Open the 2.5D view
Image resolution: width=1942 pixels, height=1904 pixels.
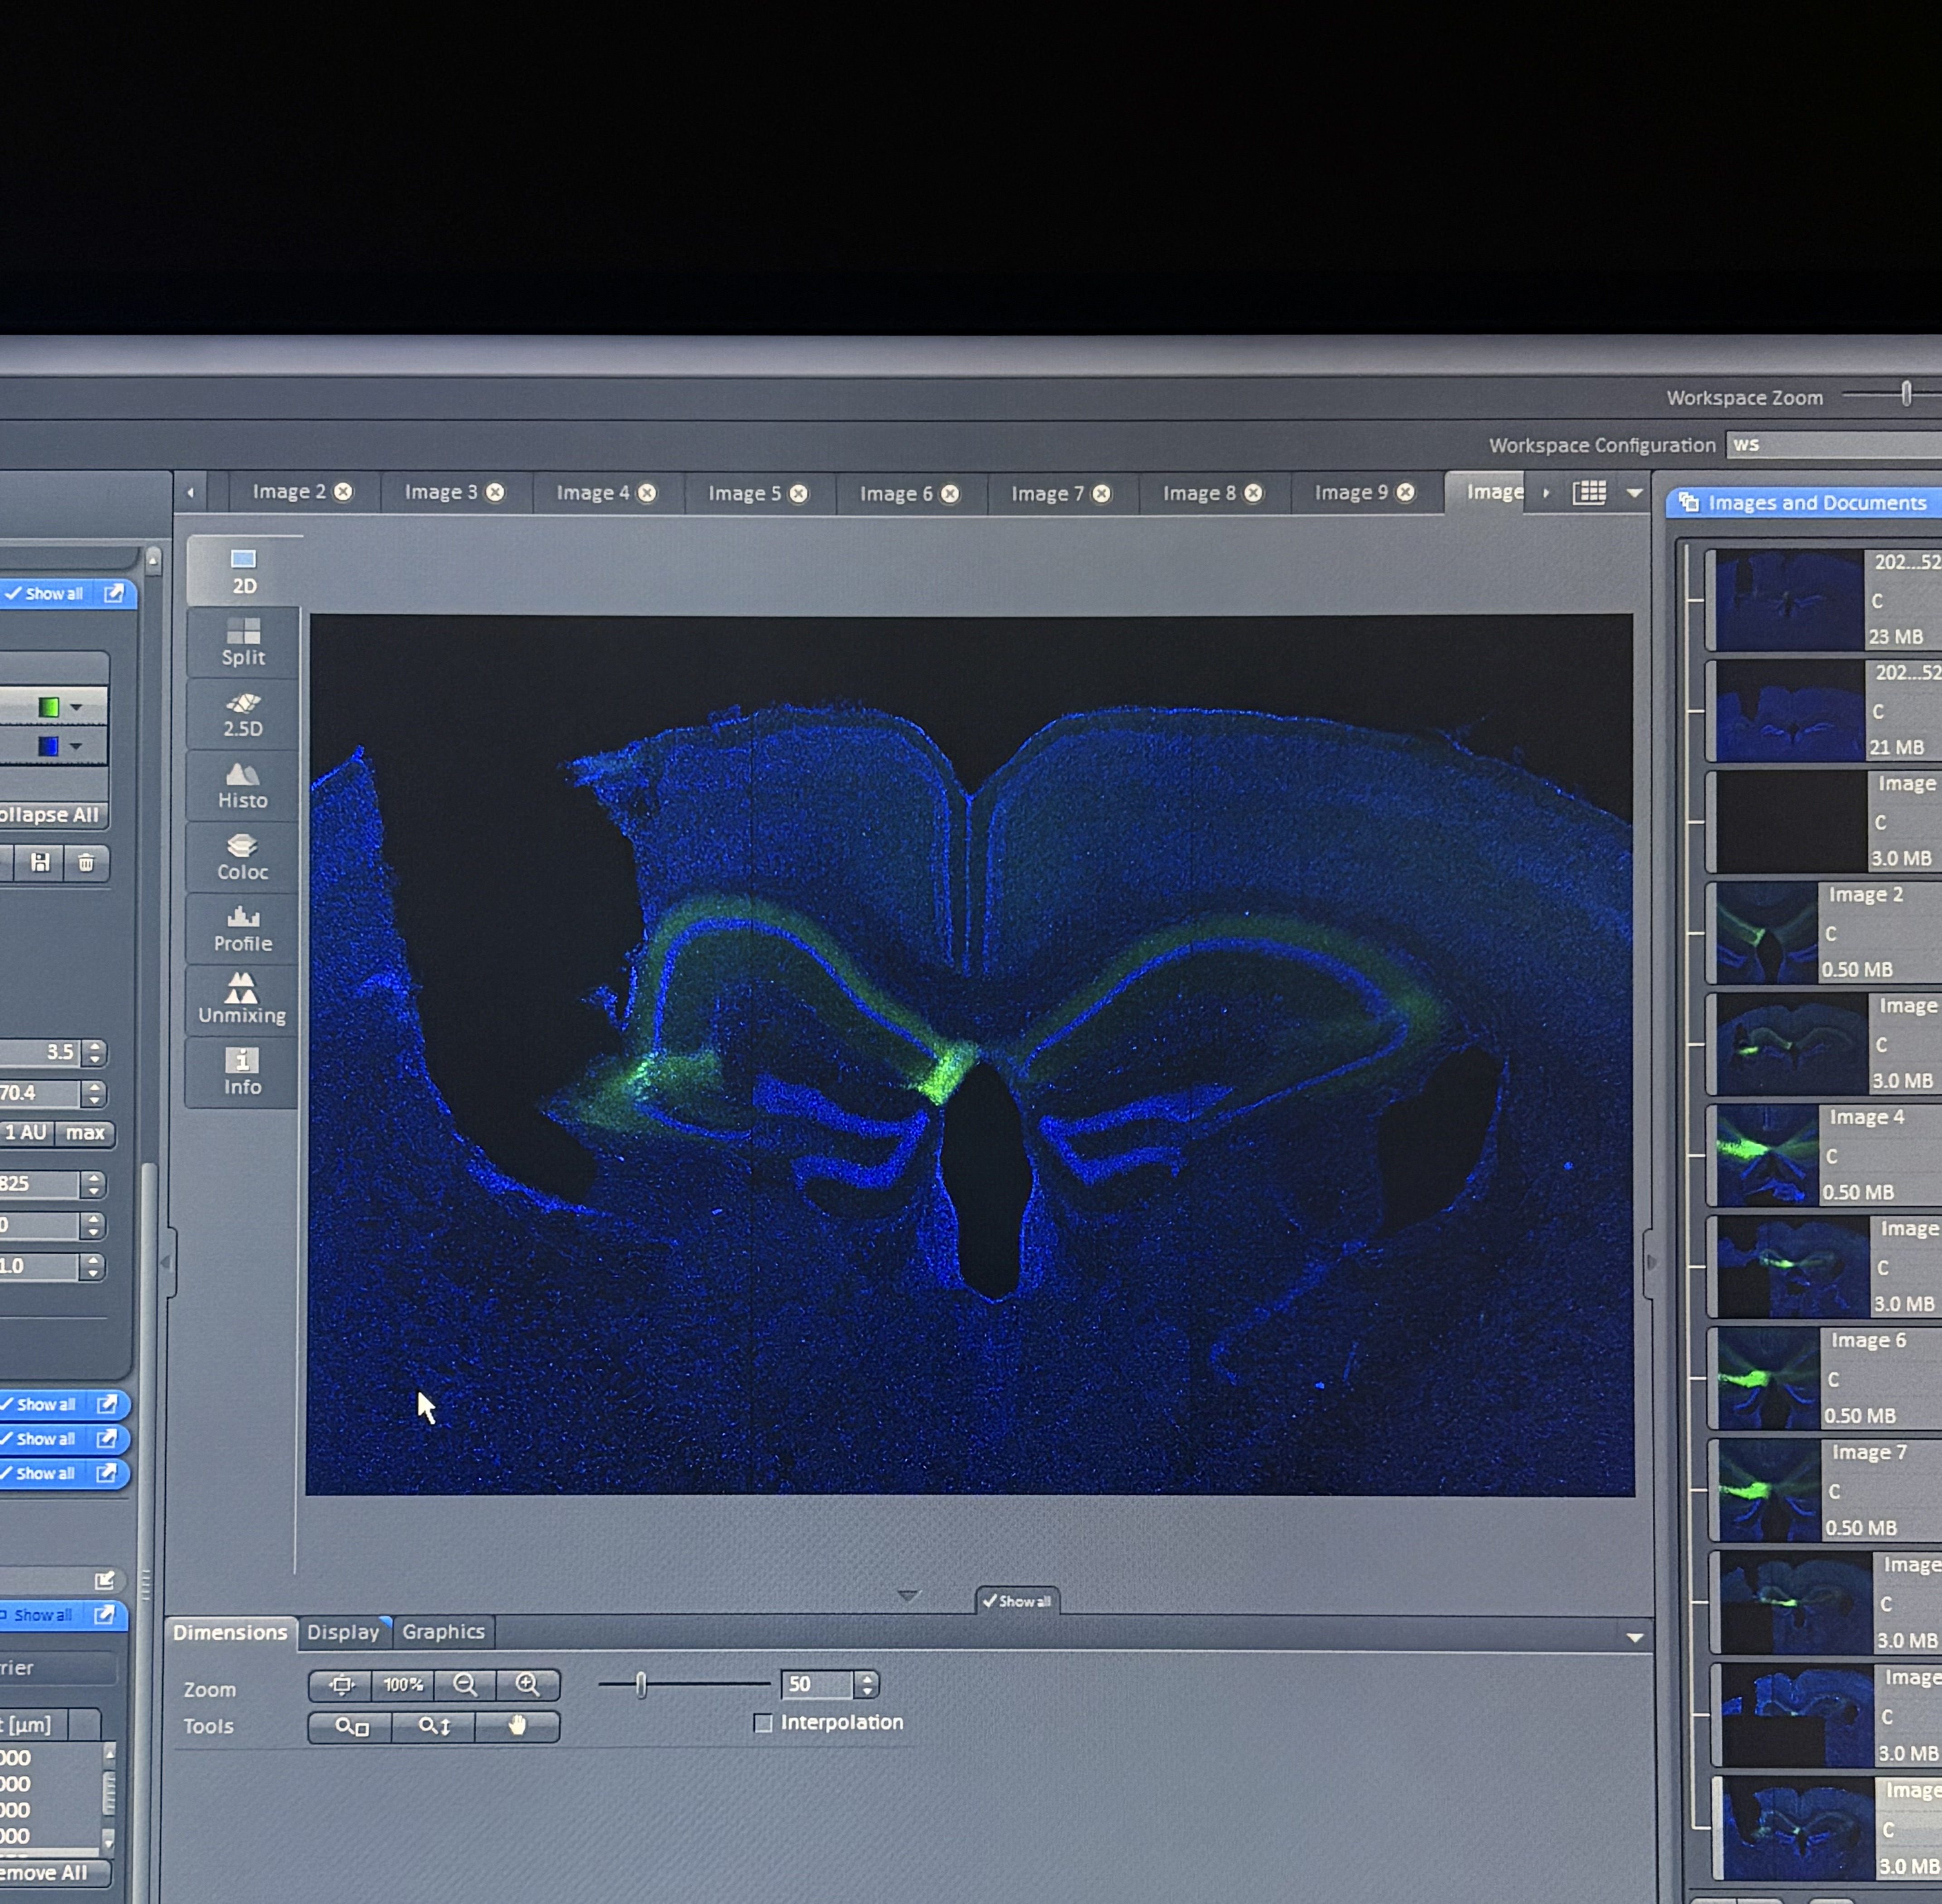pyautogui.click(x=243, y=715)
